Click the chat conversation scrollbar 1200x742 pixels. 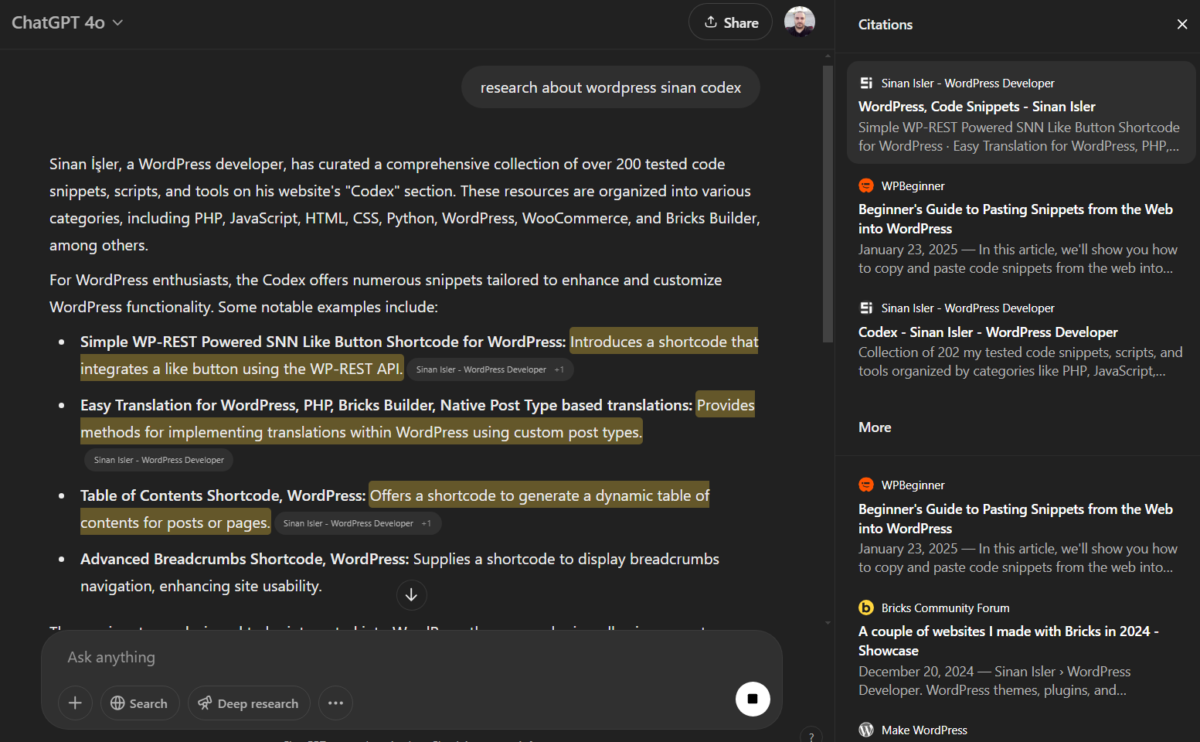[827, 200]
